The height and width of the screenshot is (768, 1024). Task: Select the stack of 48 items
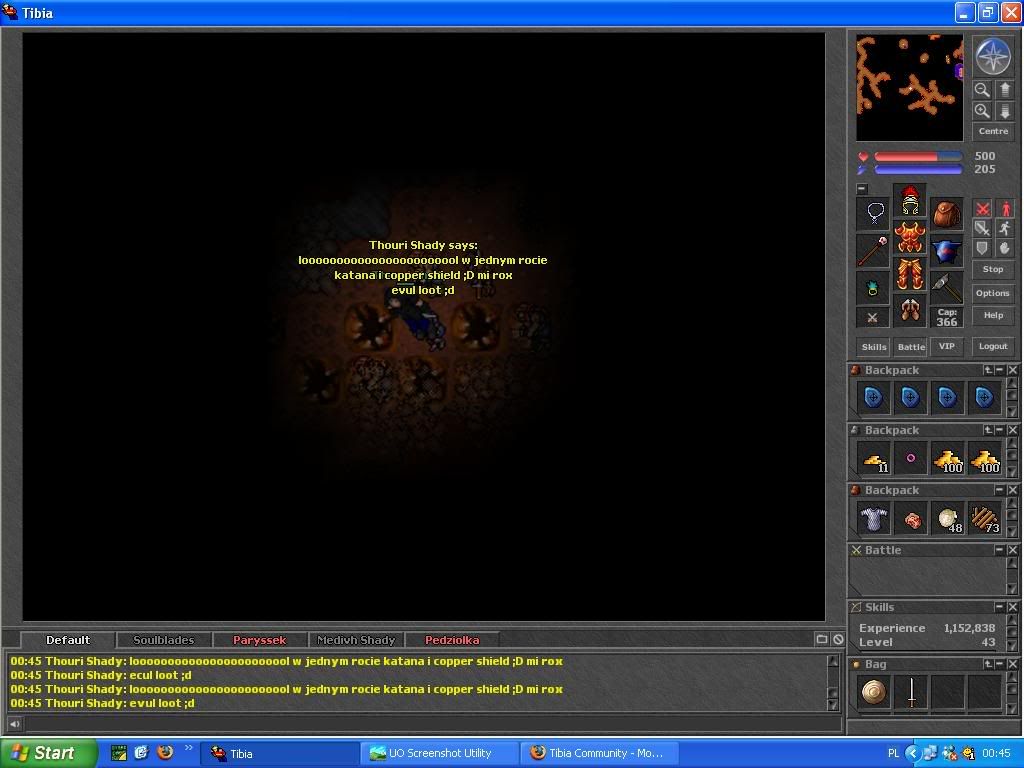coord(948,519)
